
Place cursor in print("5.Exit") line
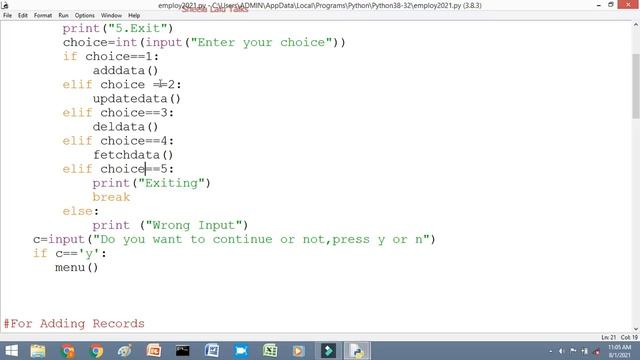(118, 28)
